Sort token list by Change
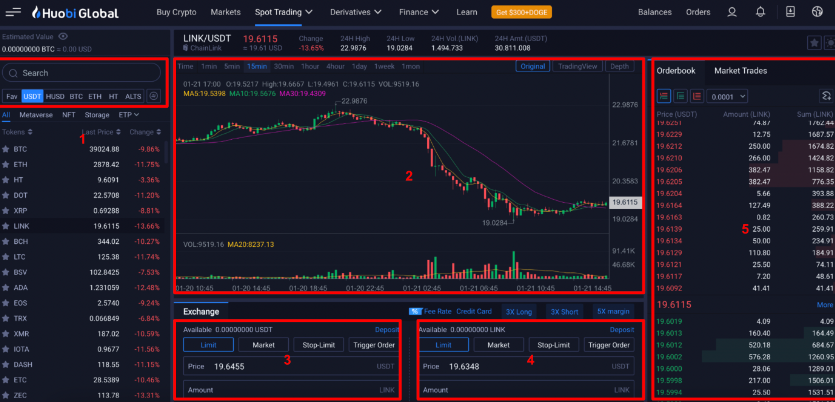Viewport: 835px width, 402px height. [145, 132]
